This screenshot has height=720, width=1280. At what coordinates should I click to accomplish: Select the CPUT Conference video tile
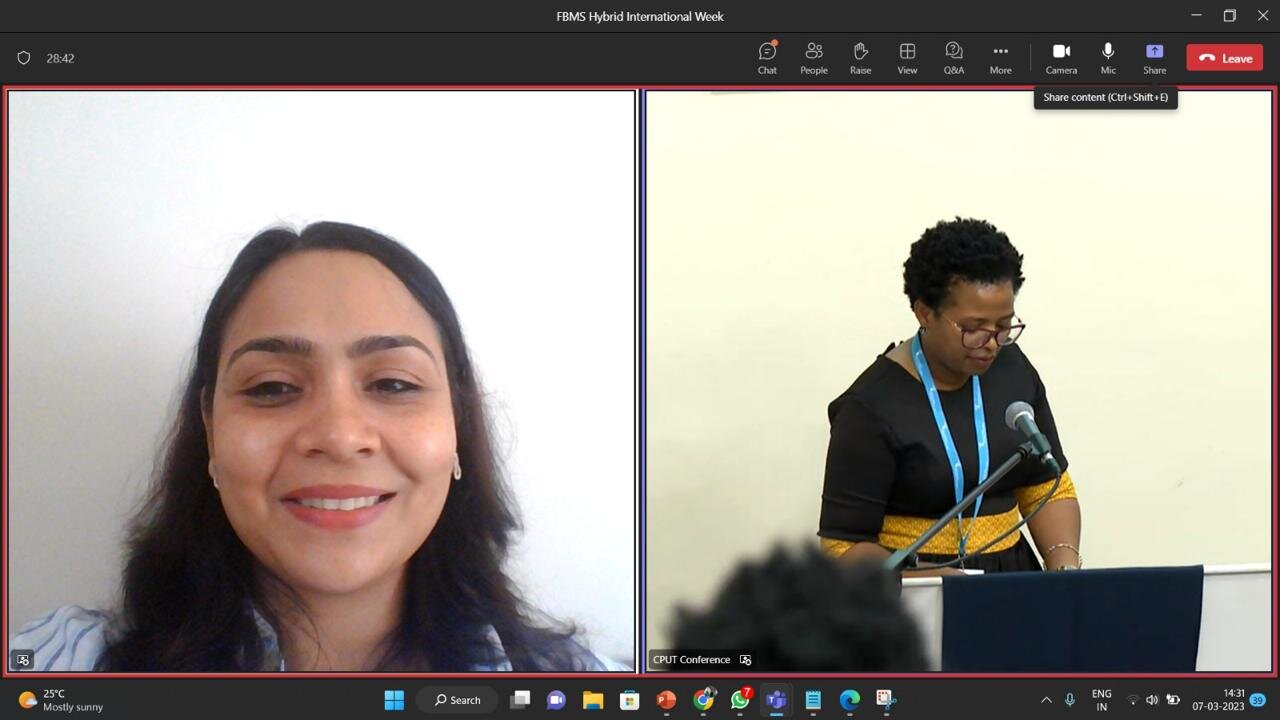pyautogui.click(x=958, y=380)
